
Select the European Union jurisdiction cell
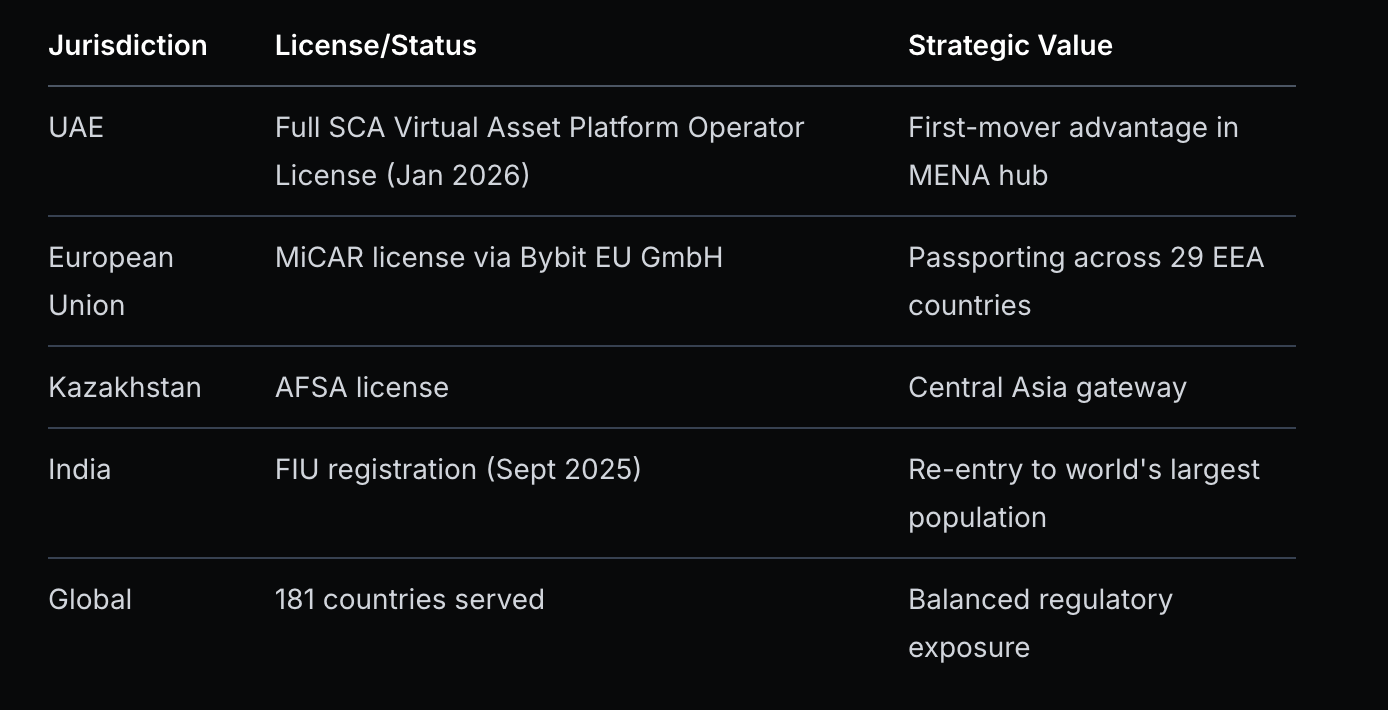[x=111, y=281]
